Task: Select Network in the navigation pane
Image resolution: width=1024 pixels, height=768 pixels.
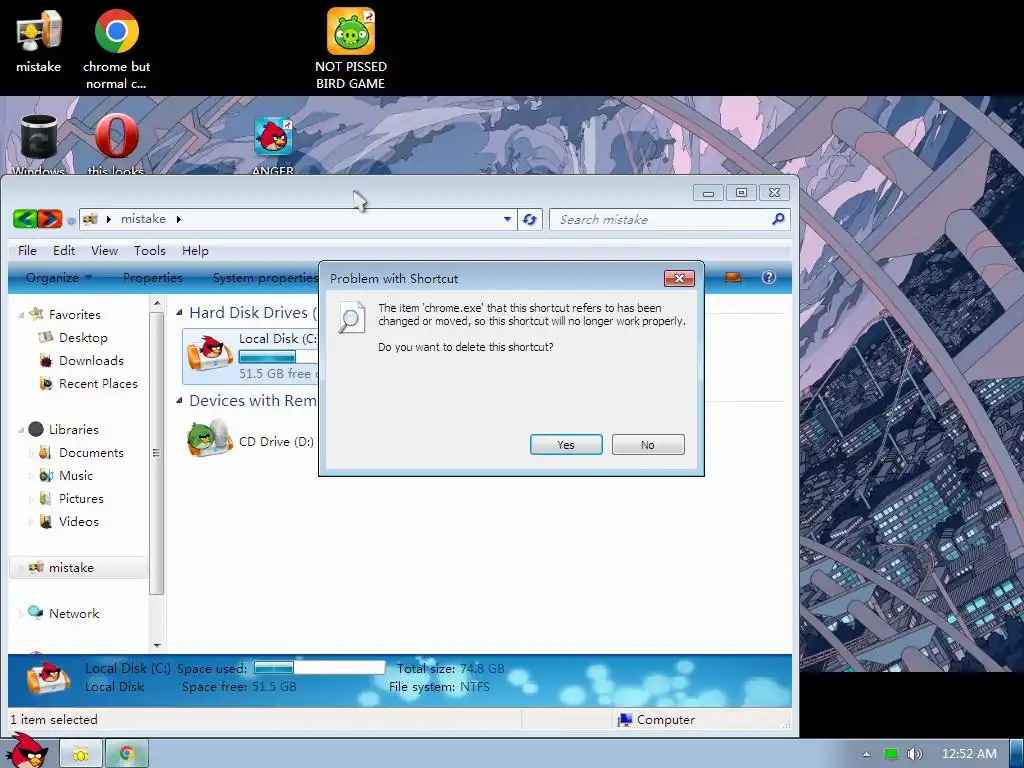Action: pyautogui.click(x=74, y=613)
